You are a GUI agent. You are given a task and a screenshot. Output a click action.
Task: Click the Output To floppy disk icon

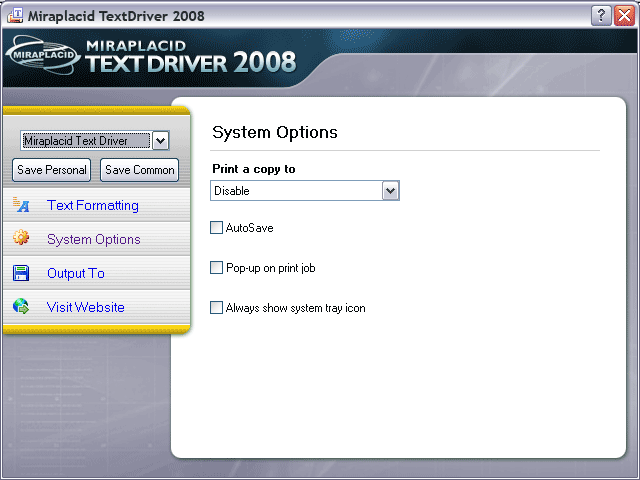(21, 273)
